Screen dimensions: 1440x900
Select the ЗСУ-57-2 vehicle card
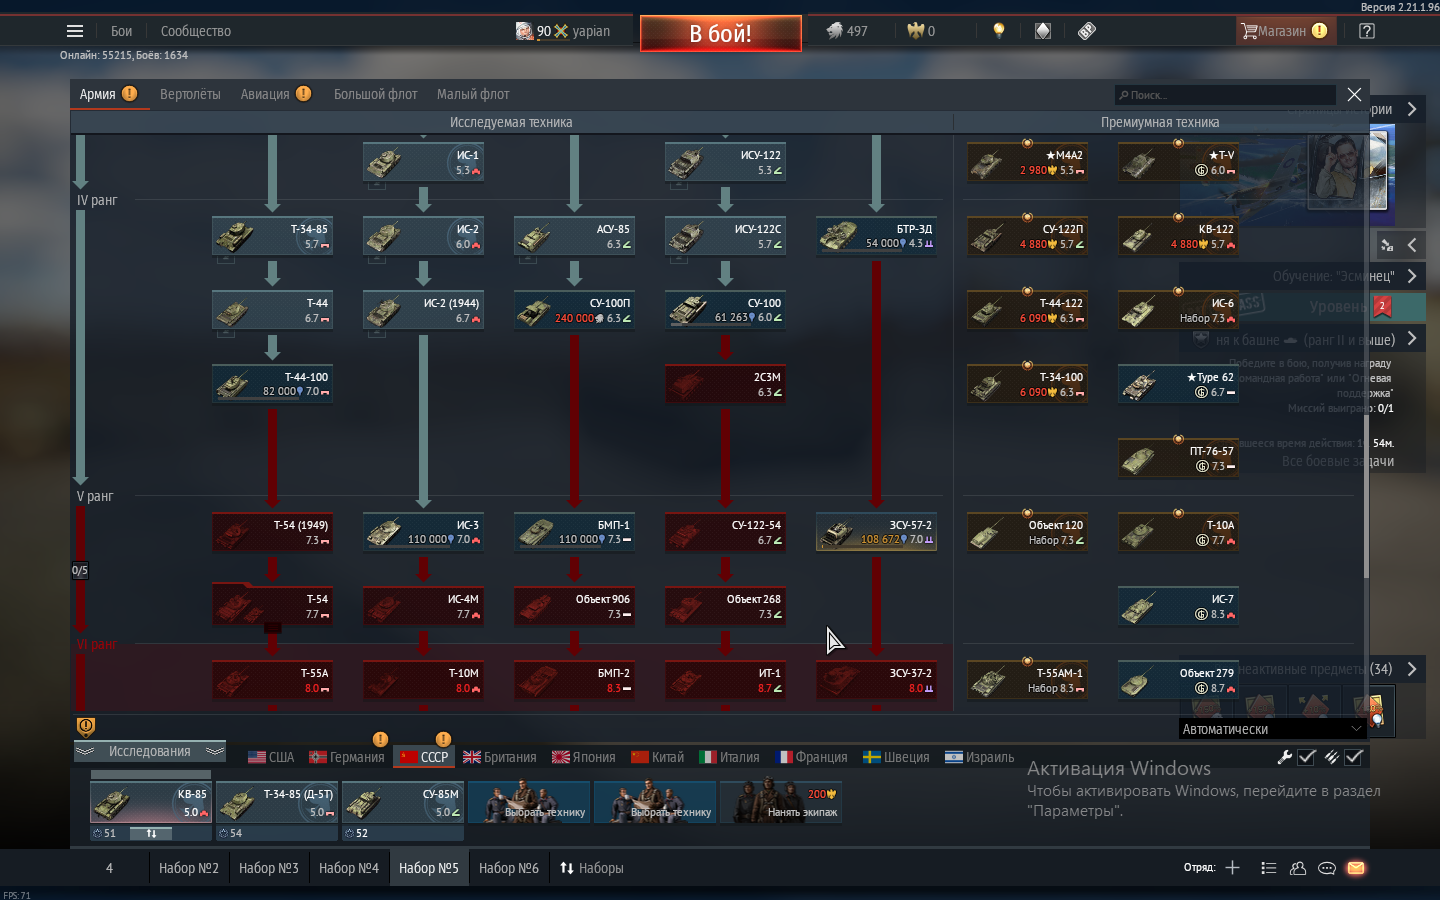click(876, 532)
